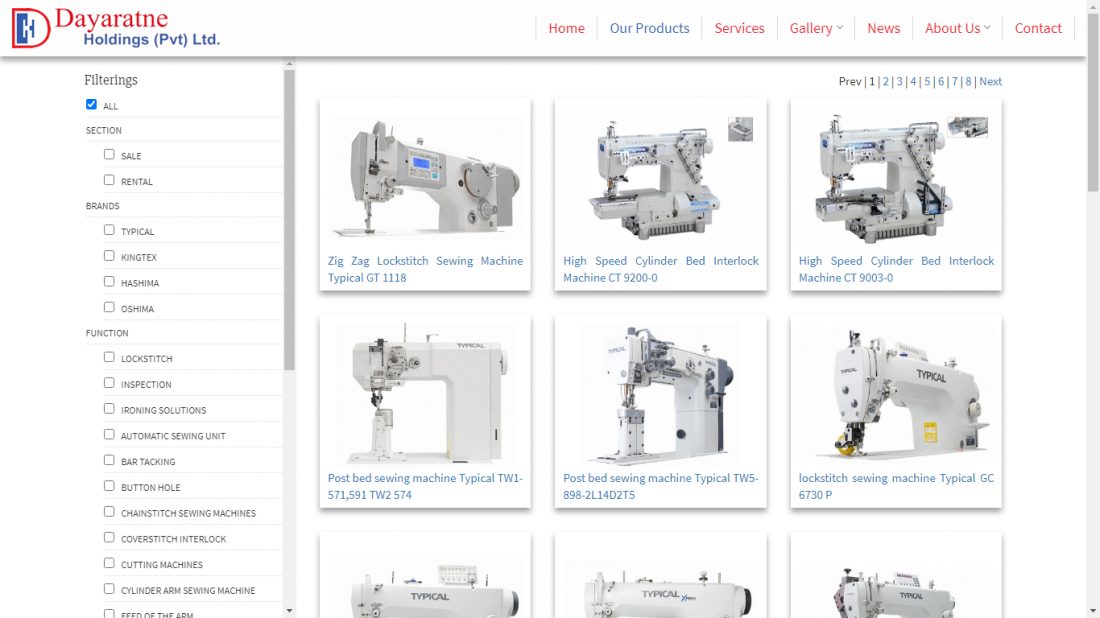Tick the INSPECTION function checkbox
Viewport: 1100px width, 618px height.
coord(109,383)
